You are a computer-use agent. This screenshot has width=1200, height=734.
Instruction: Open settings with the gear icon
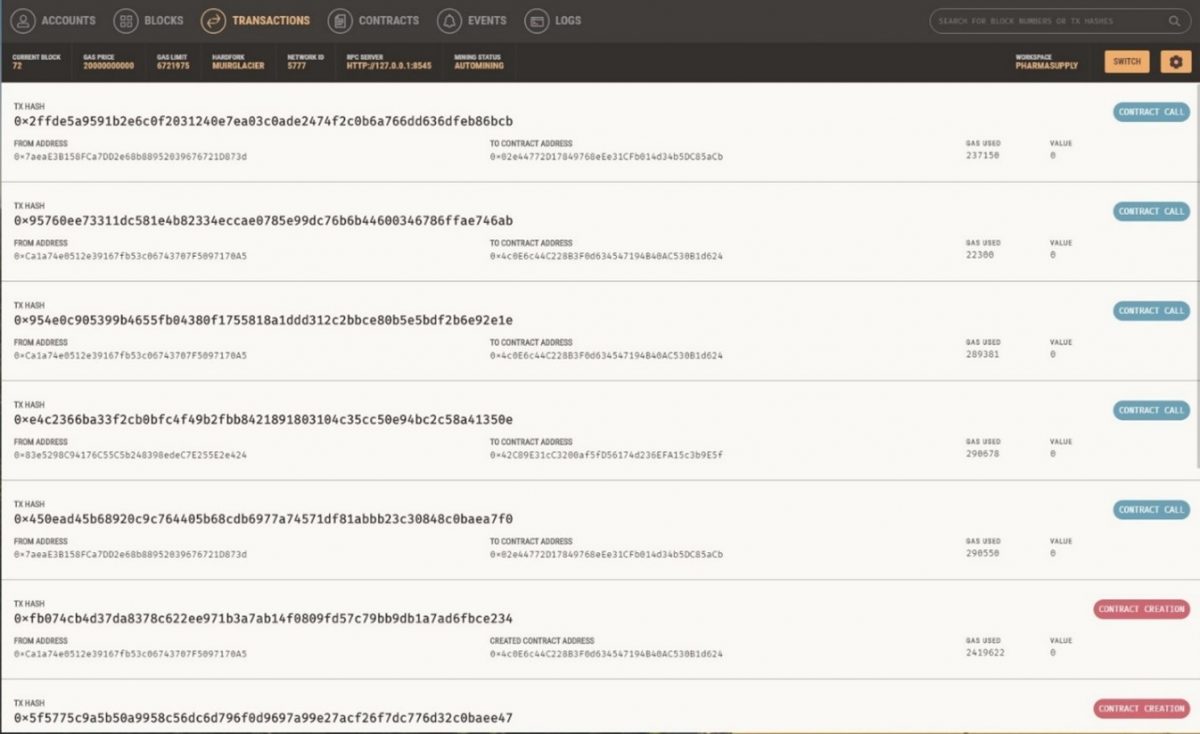(1175, 62)
